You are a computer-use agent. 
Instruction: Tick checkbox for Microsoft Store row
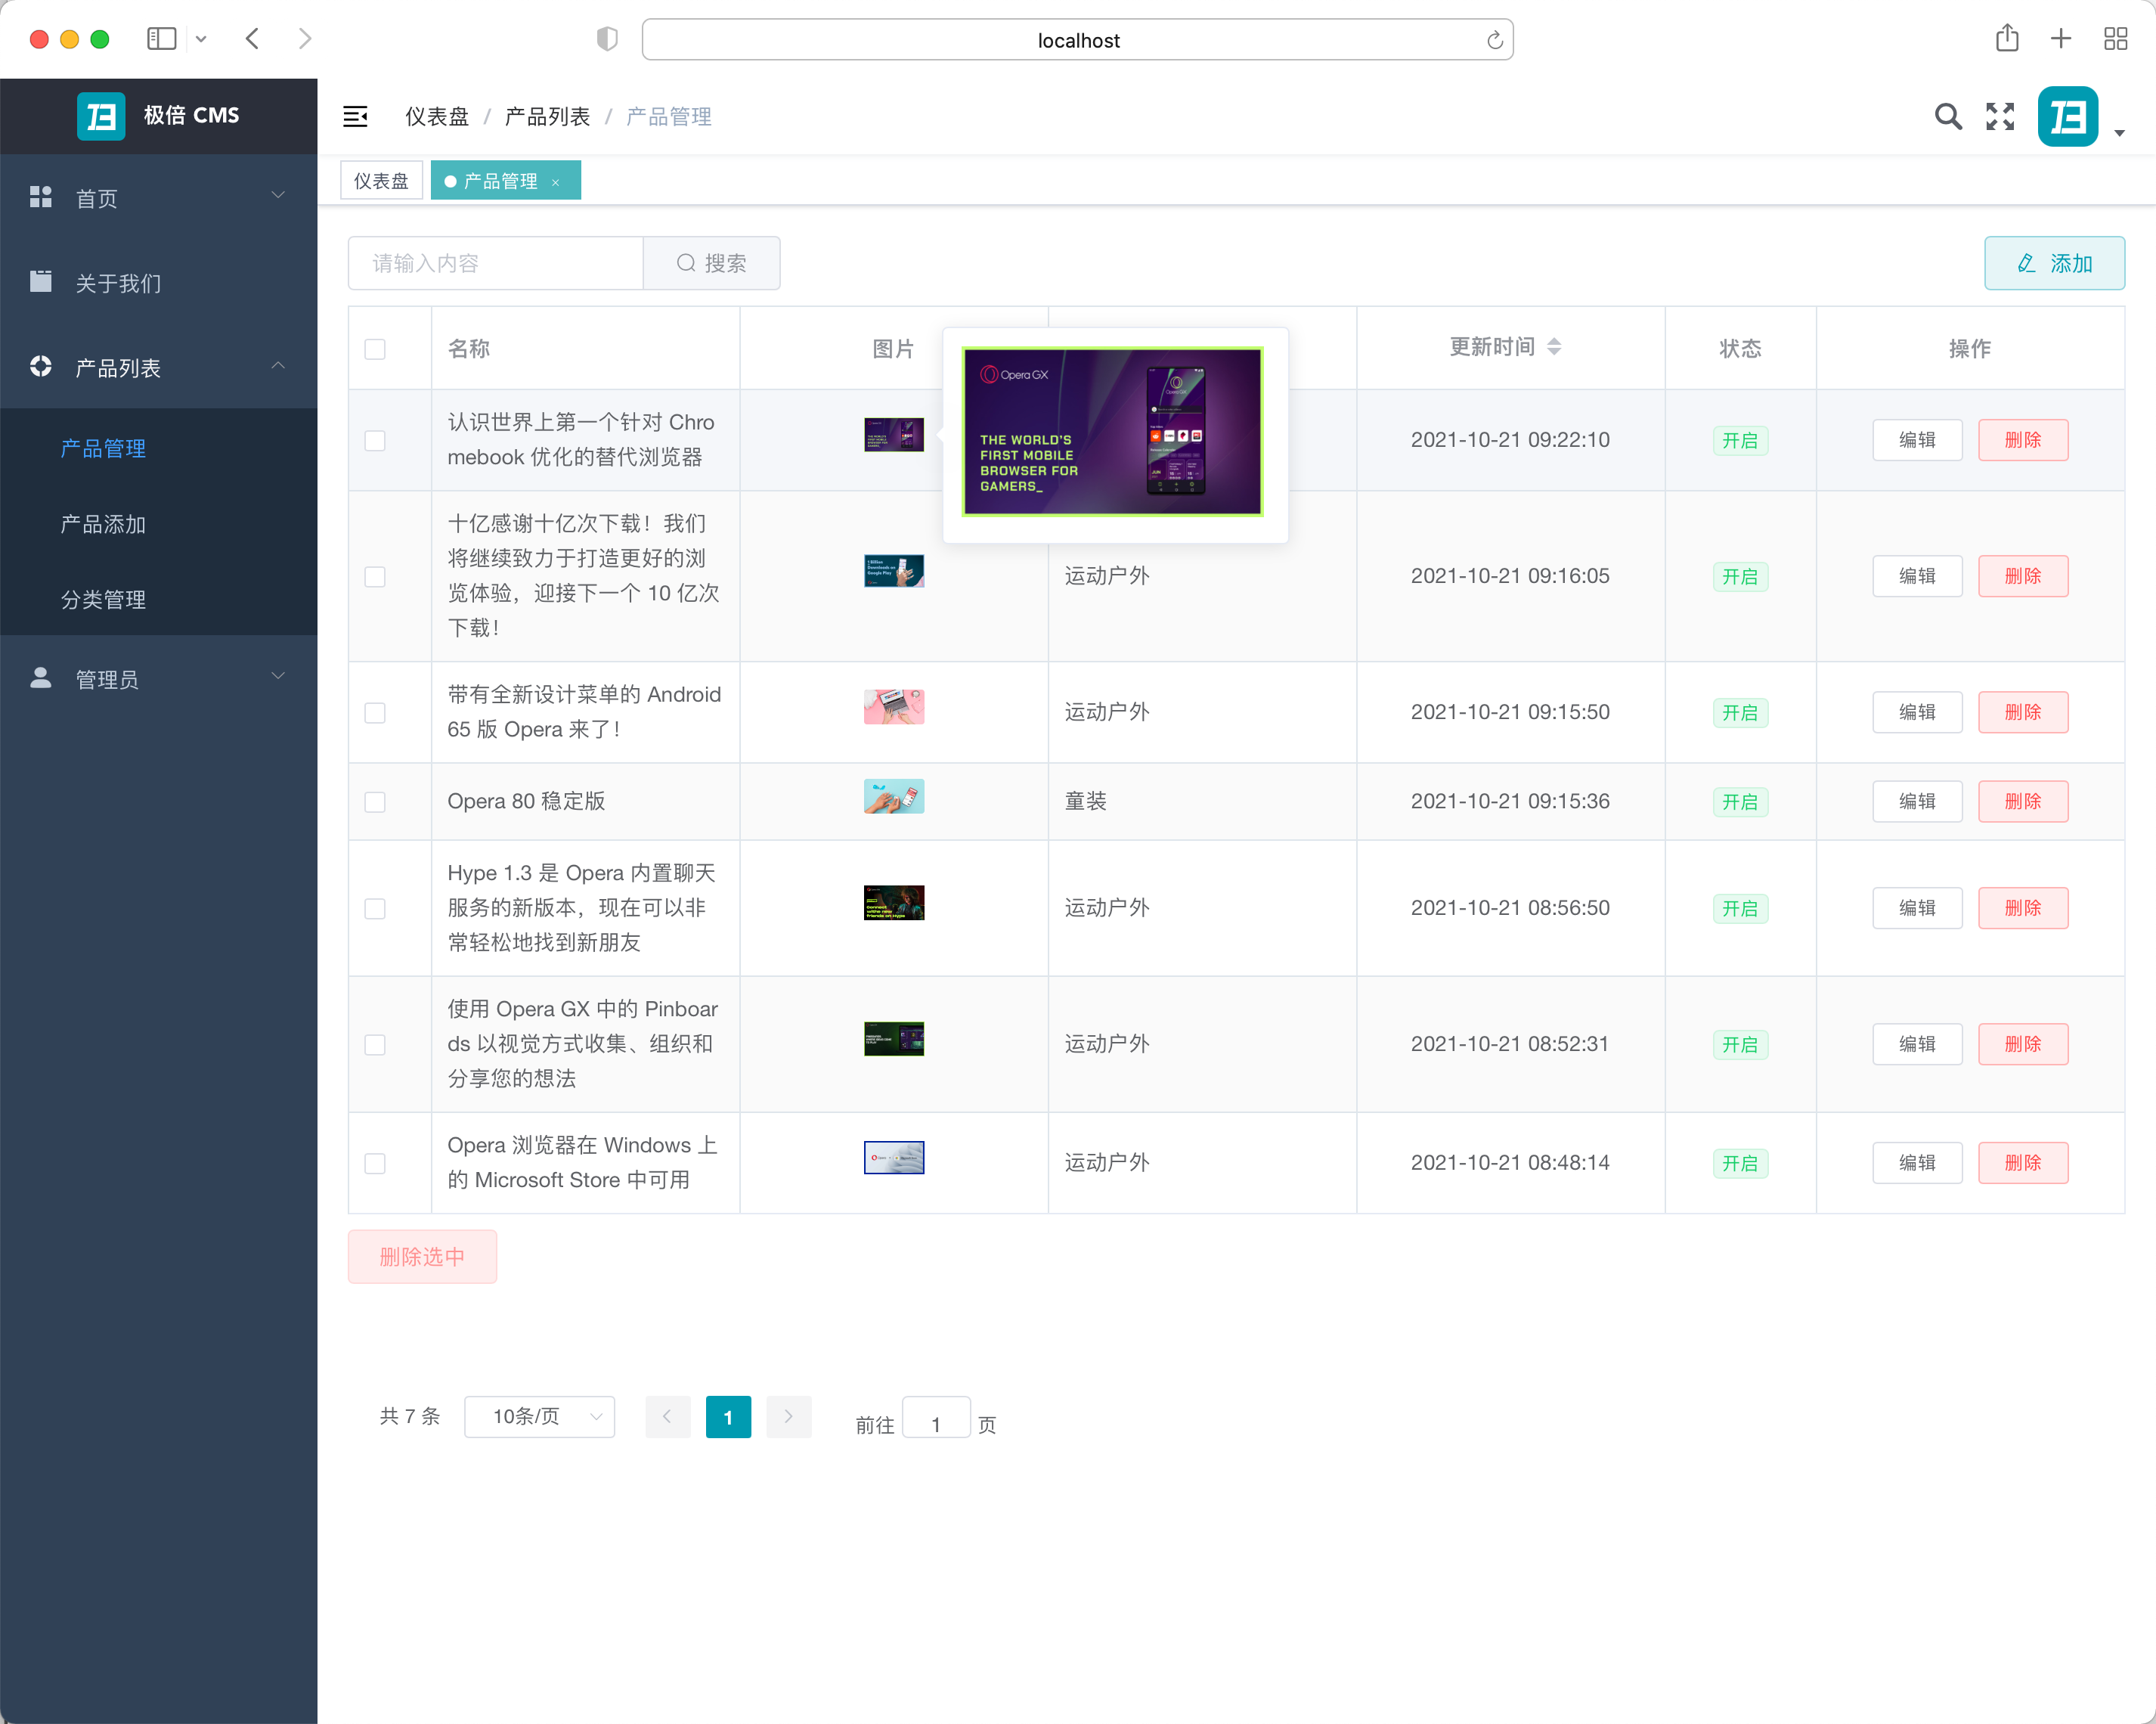coord(375,1163)
